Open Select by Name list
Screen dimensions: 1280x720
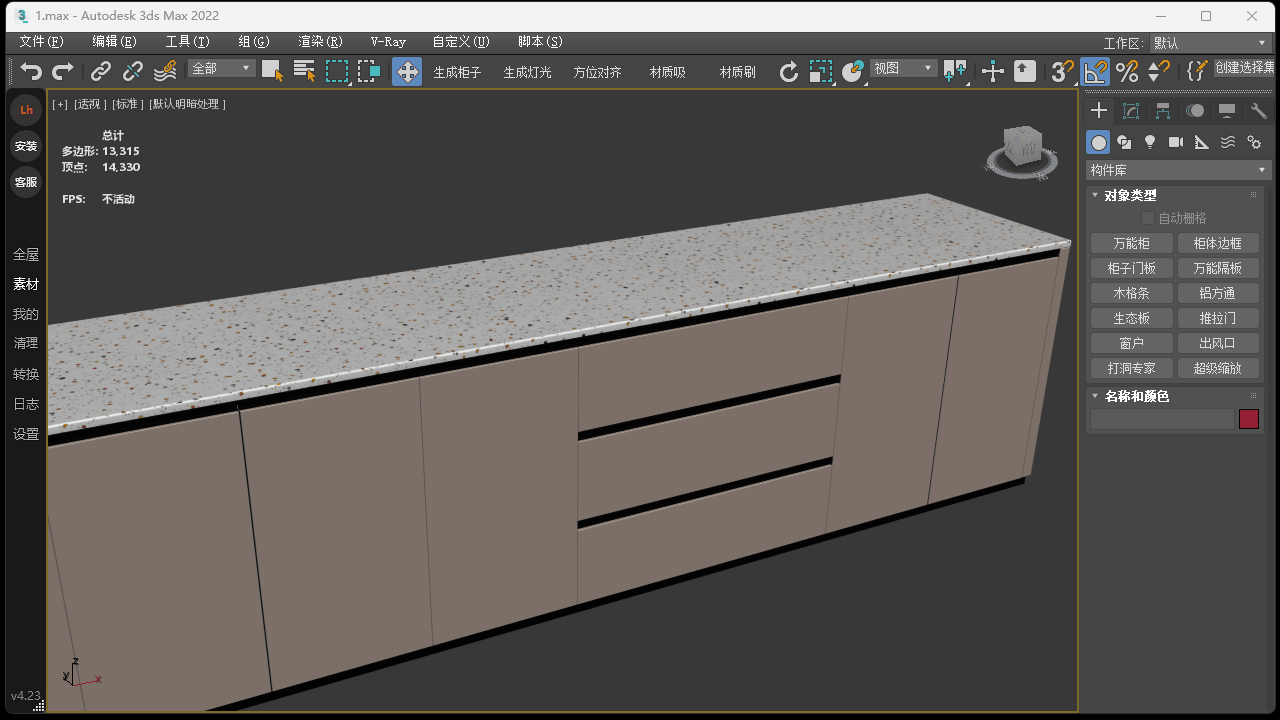click(x=304, y=71)
